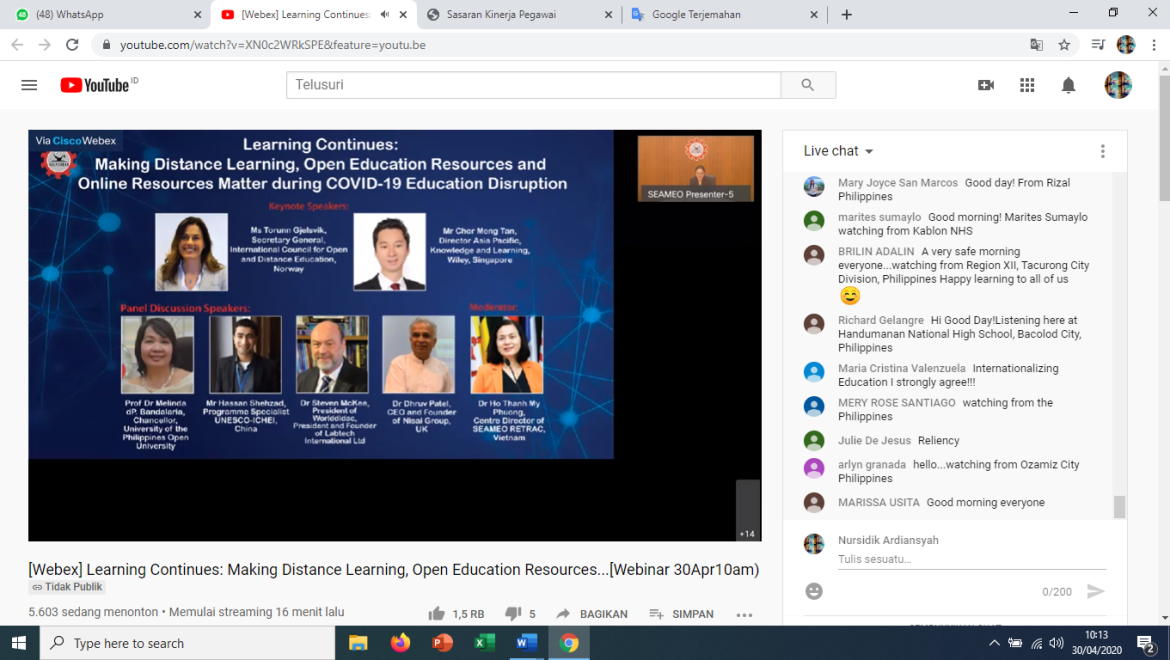
Task: Open live chat options via three-dot icon
Action: 1102,150
